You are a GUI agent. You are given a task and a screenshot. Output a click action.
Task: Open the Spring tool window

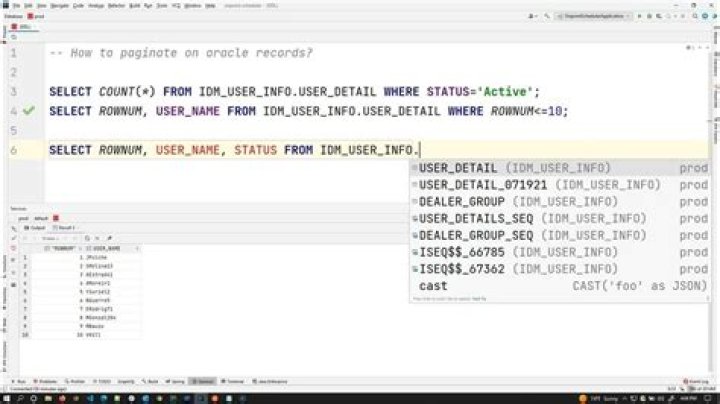pyautogui.click(x=178, y=381)
